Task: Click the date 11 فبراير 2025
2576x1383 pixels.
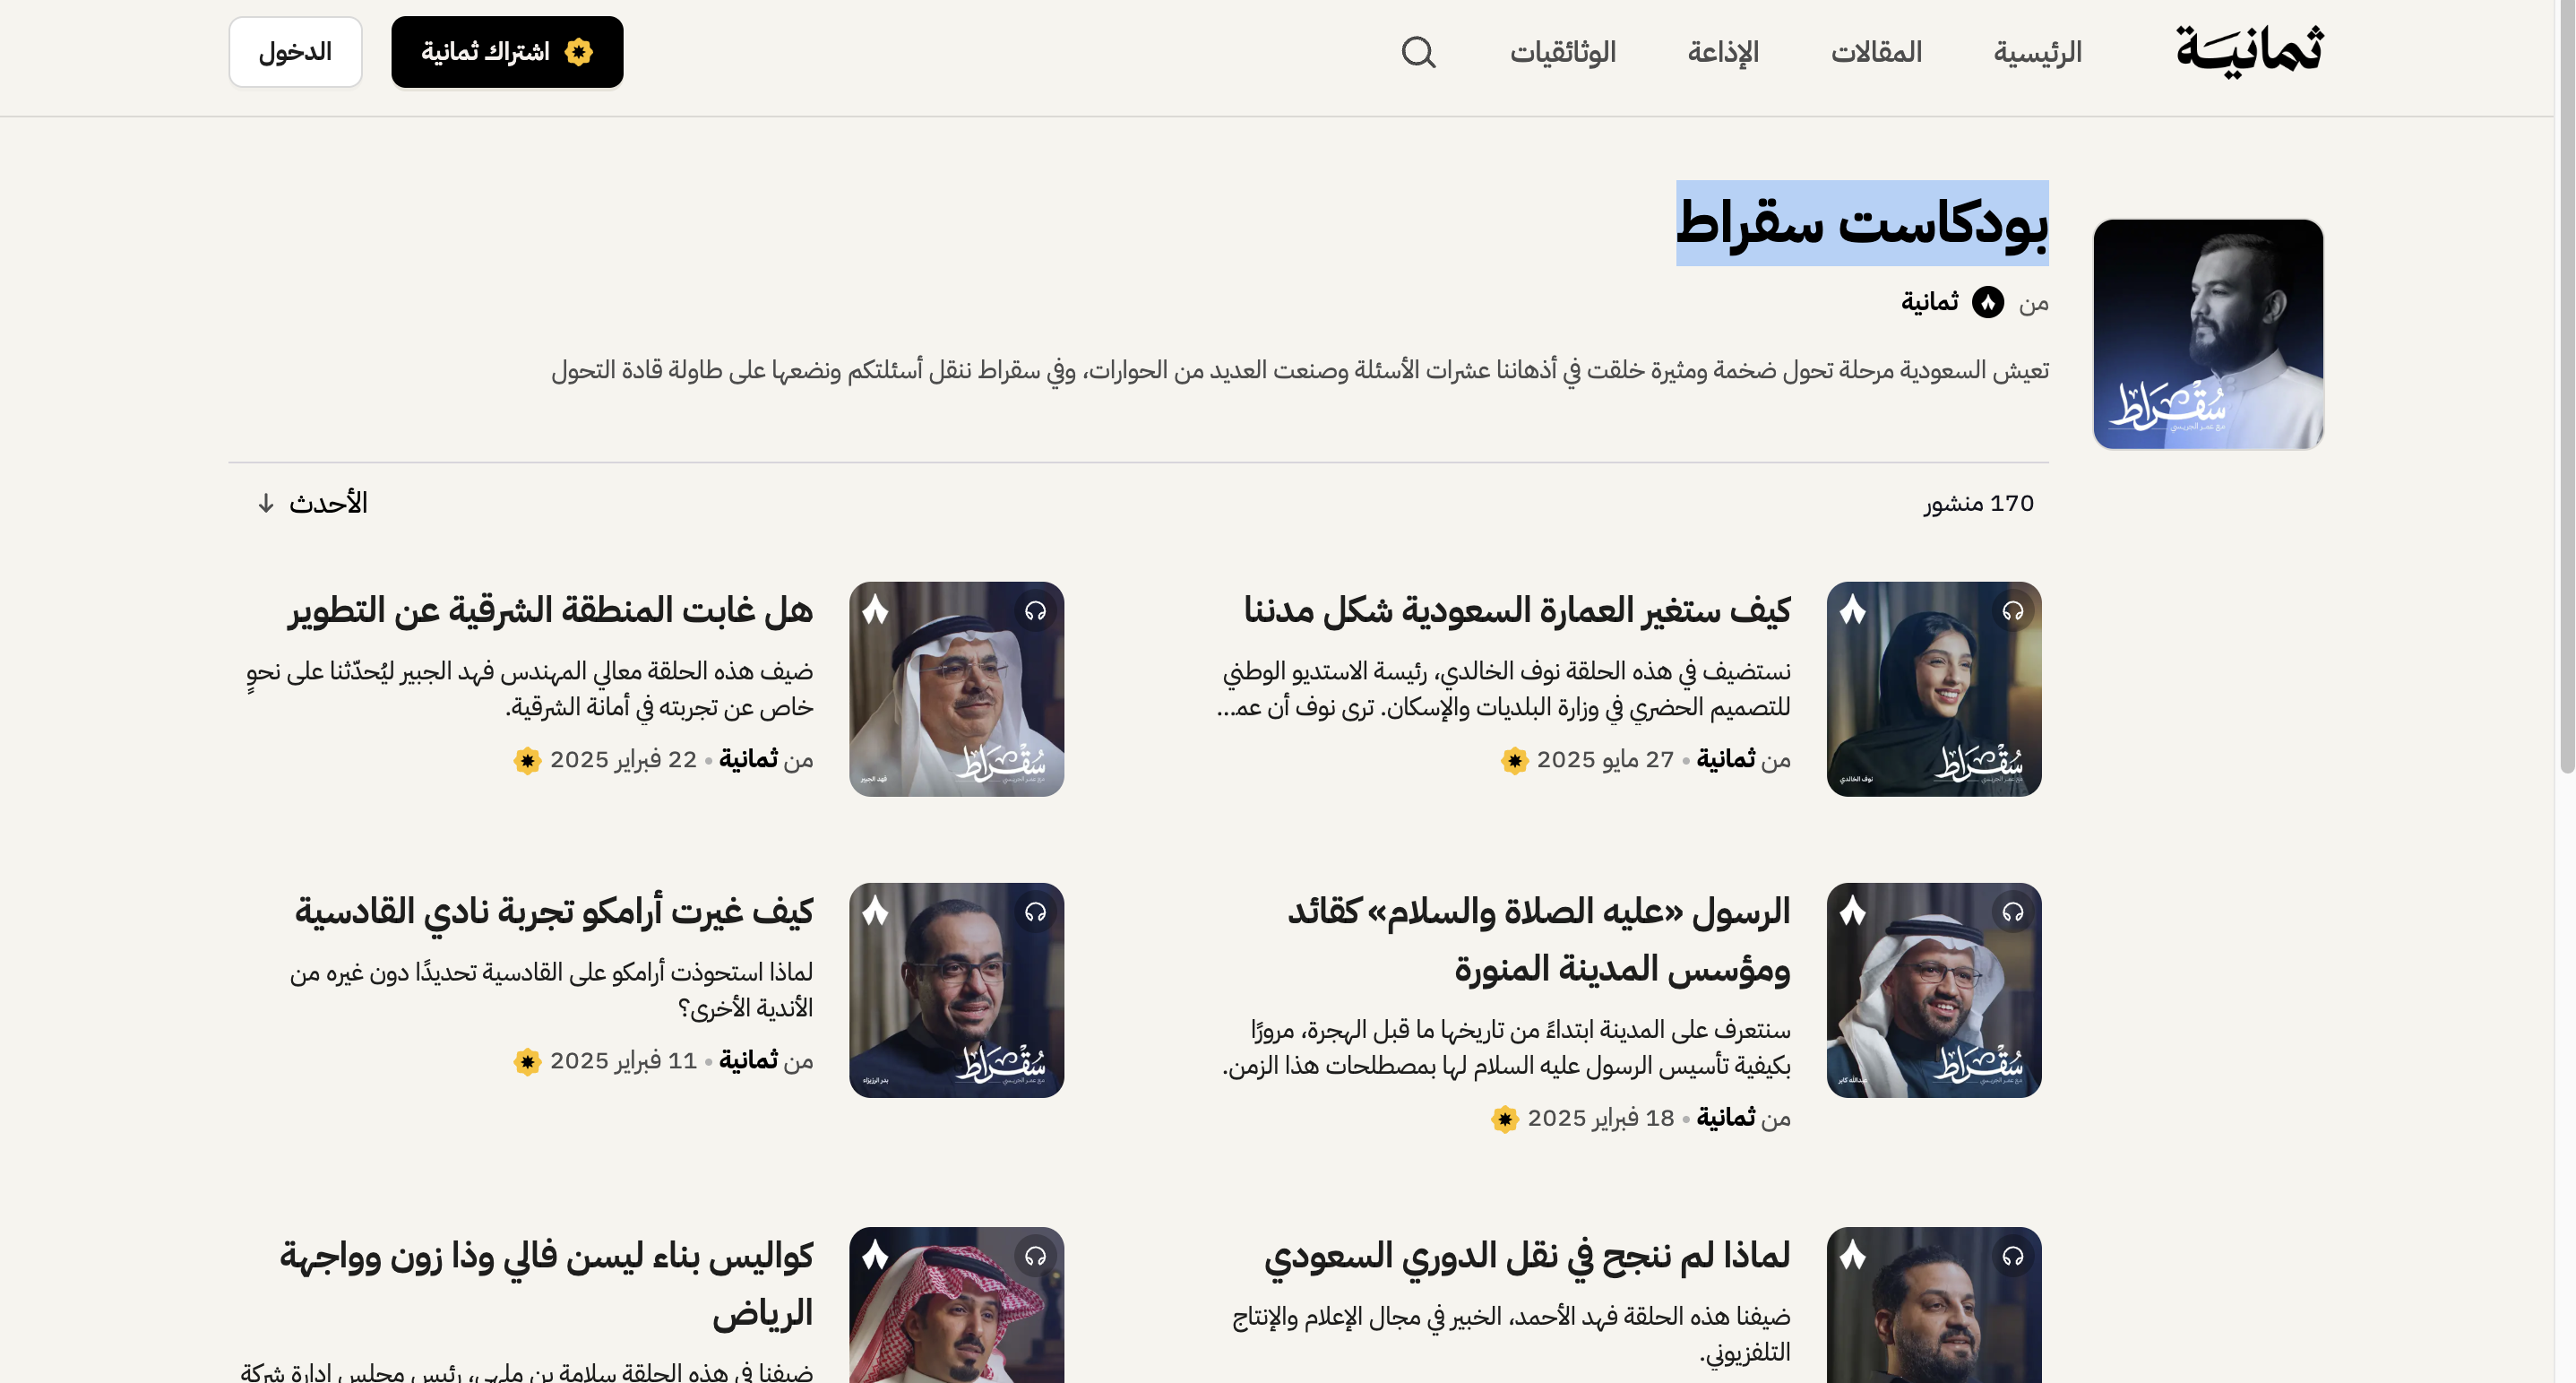Action: (623, 1061)
